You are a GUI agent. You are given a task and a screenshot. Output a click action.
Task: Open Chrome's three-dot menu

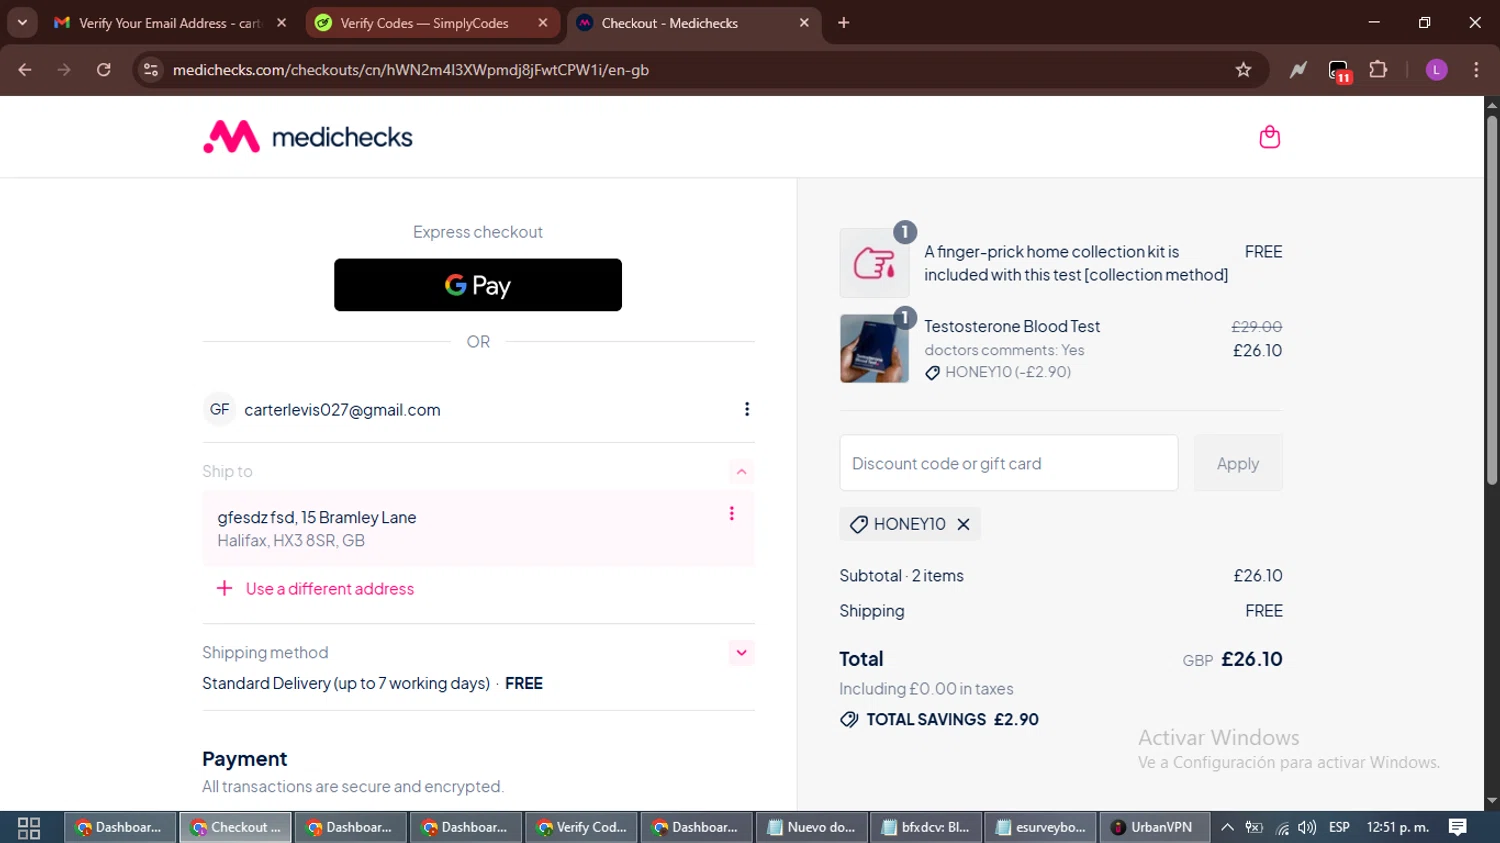coord(1476,70)
